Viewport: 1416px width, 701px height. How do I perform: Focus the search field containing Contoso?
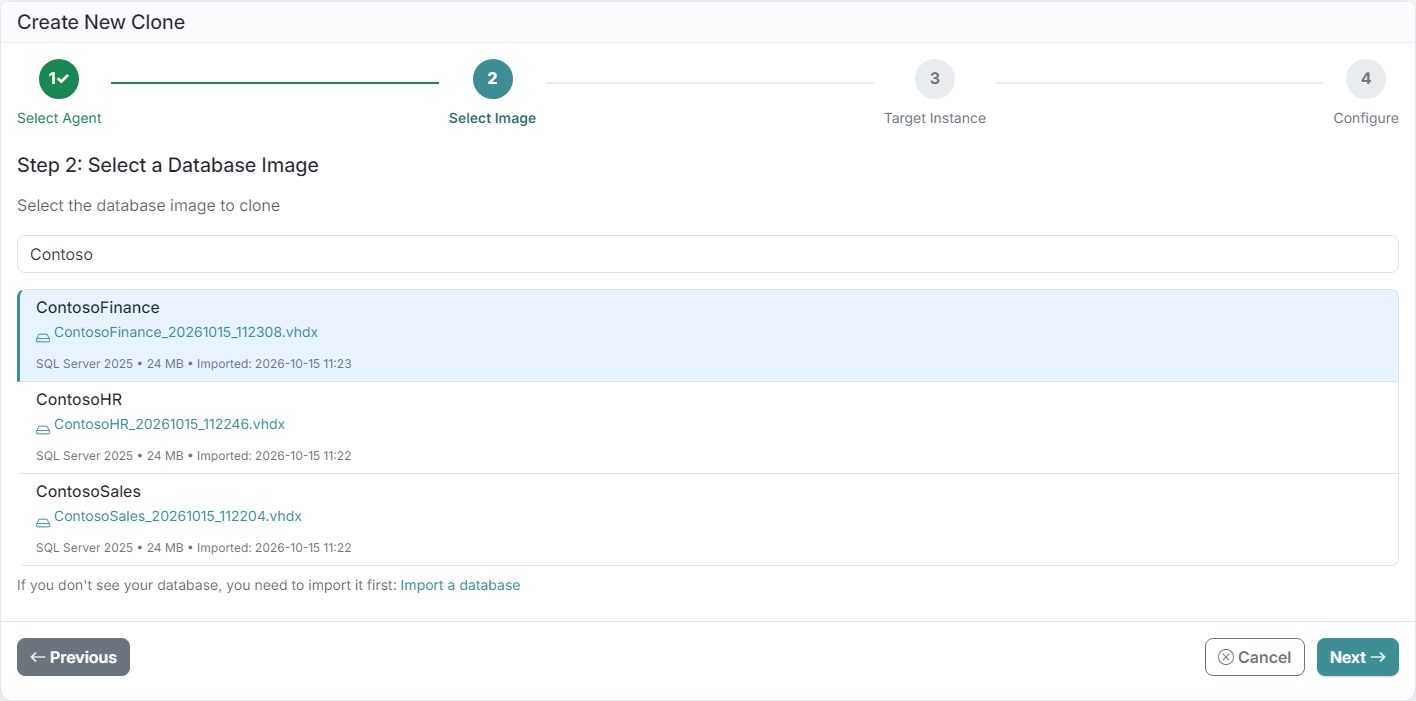(x=708, y=254)
